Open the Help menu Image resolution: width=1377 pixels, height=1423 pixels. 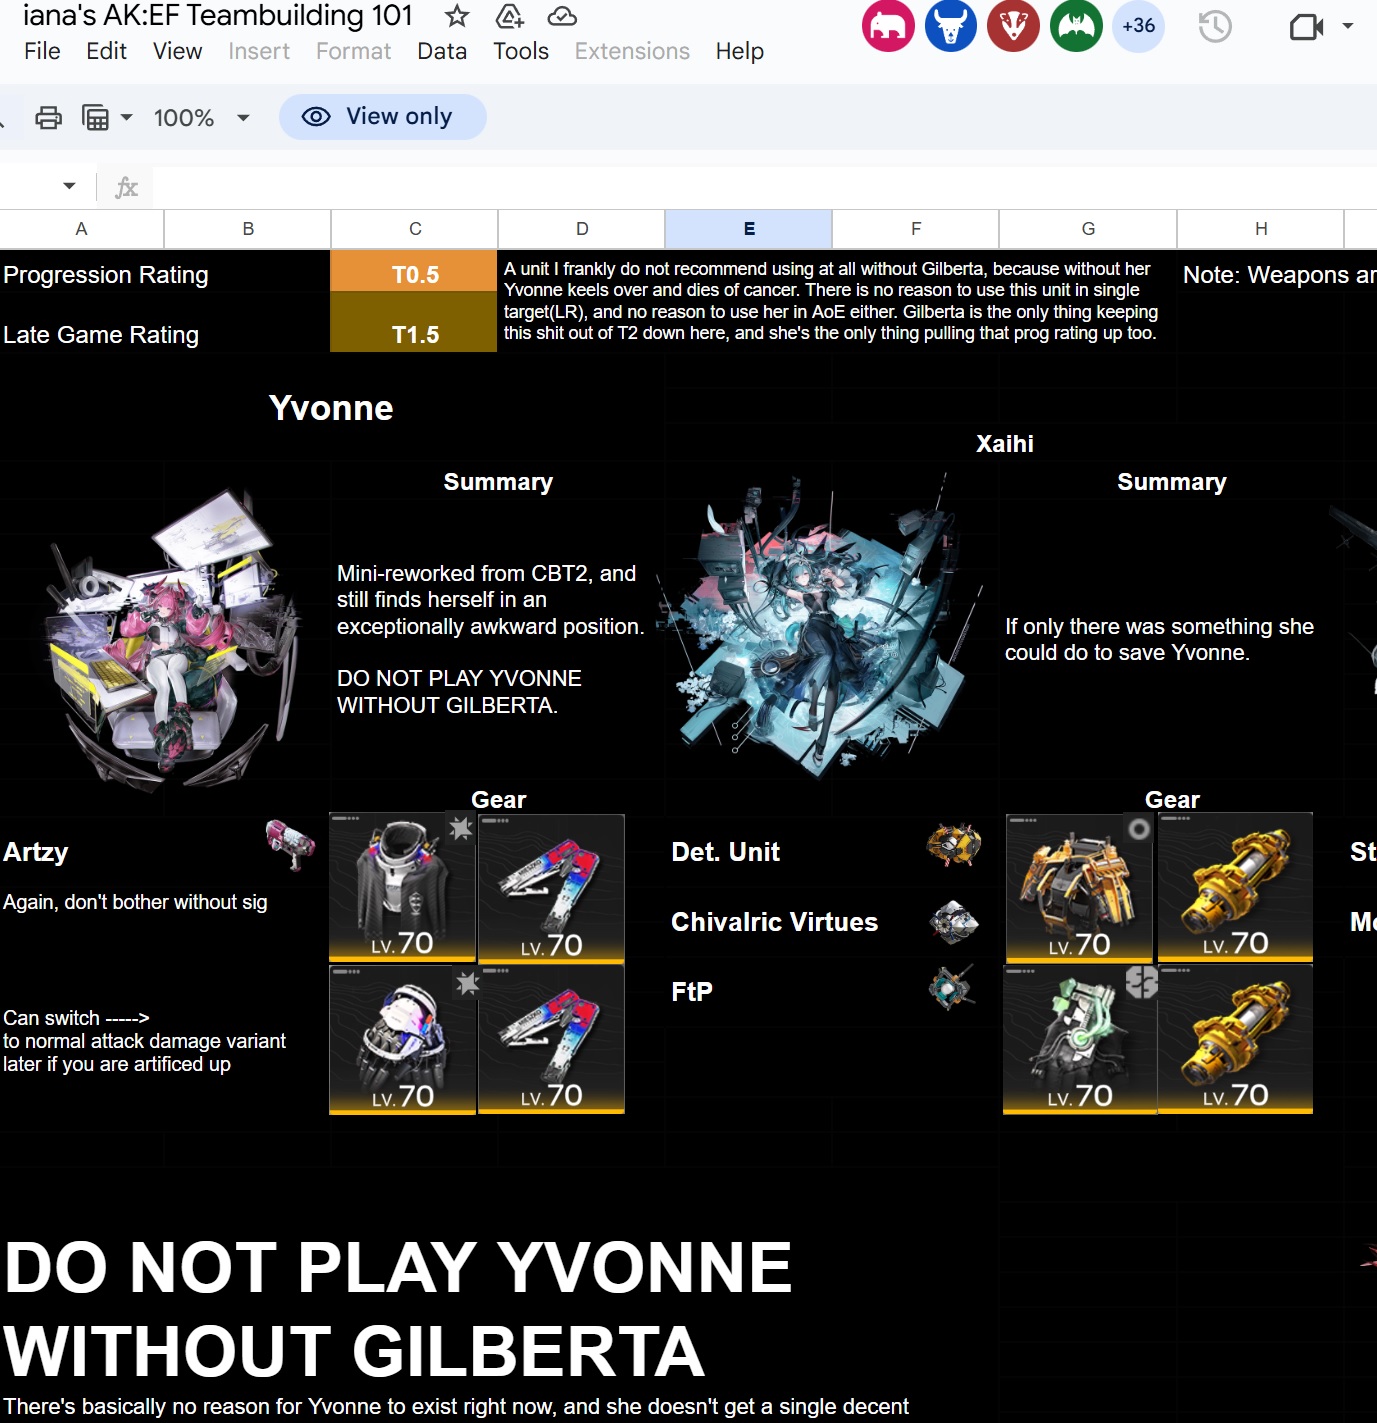tap(740, 51)
